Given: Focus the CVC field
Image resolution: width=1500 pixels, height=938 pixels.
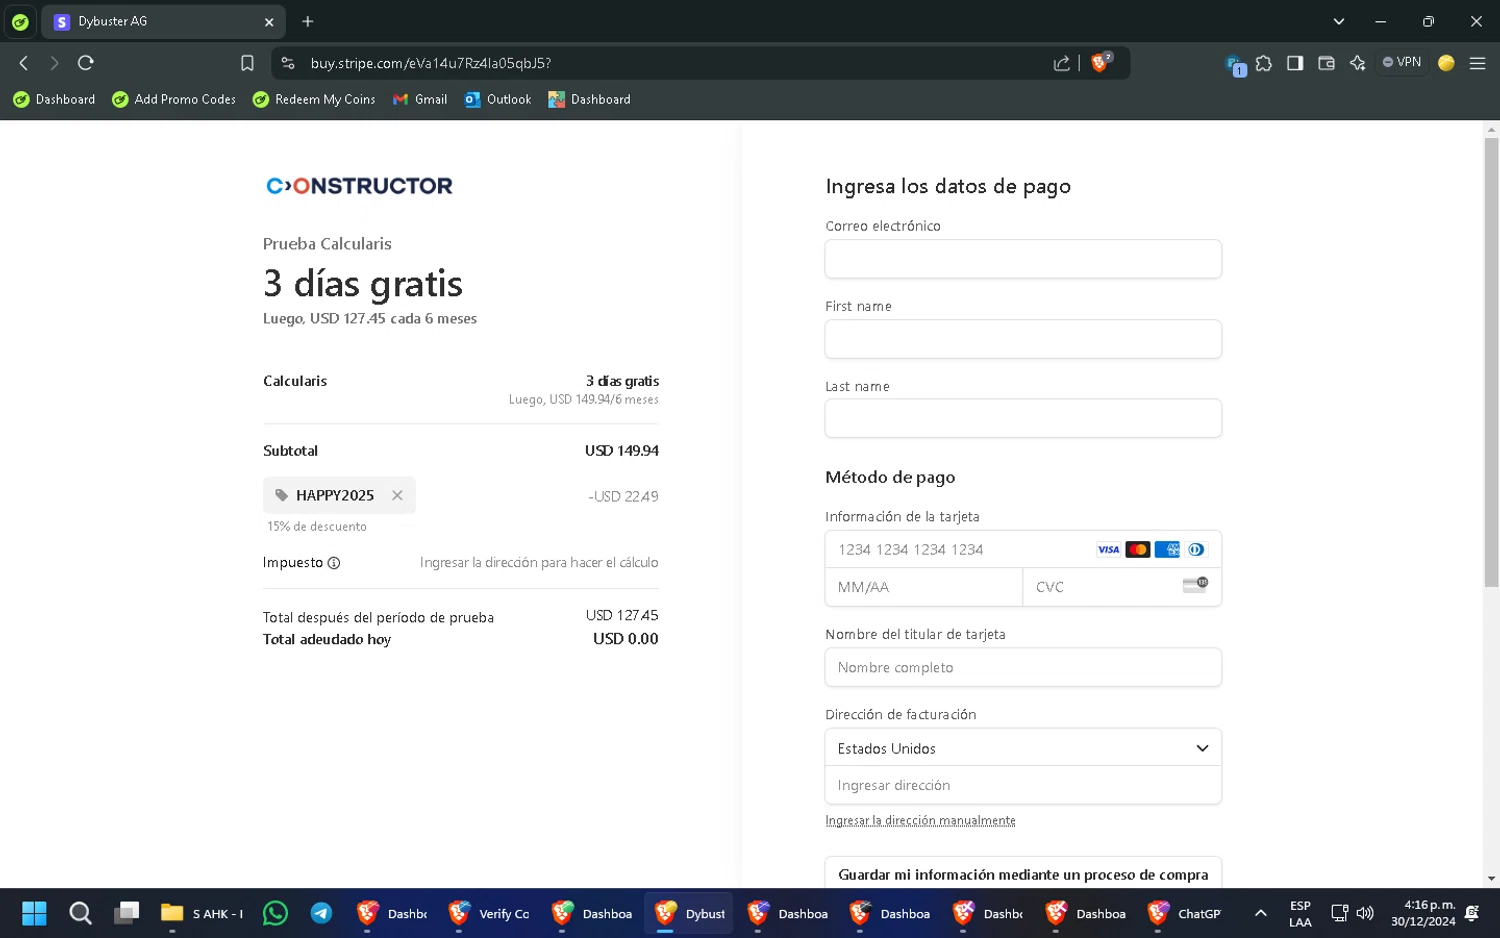Looking at the screenshot, I should pos(1122,587).
